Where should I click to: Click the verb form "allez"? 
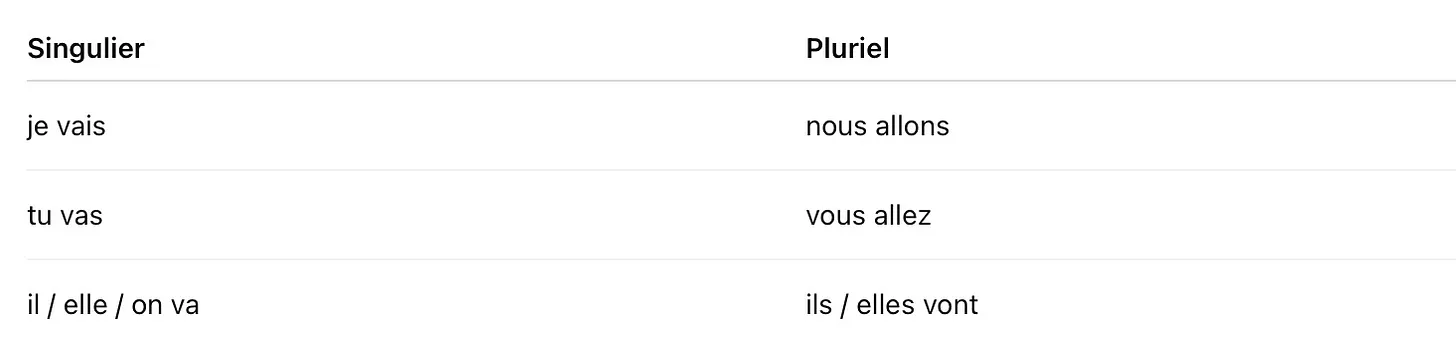point(903,216)
